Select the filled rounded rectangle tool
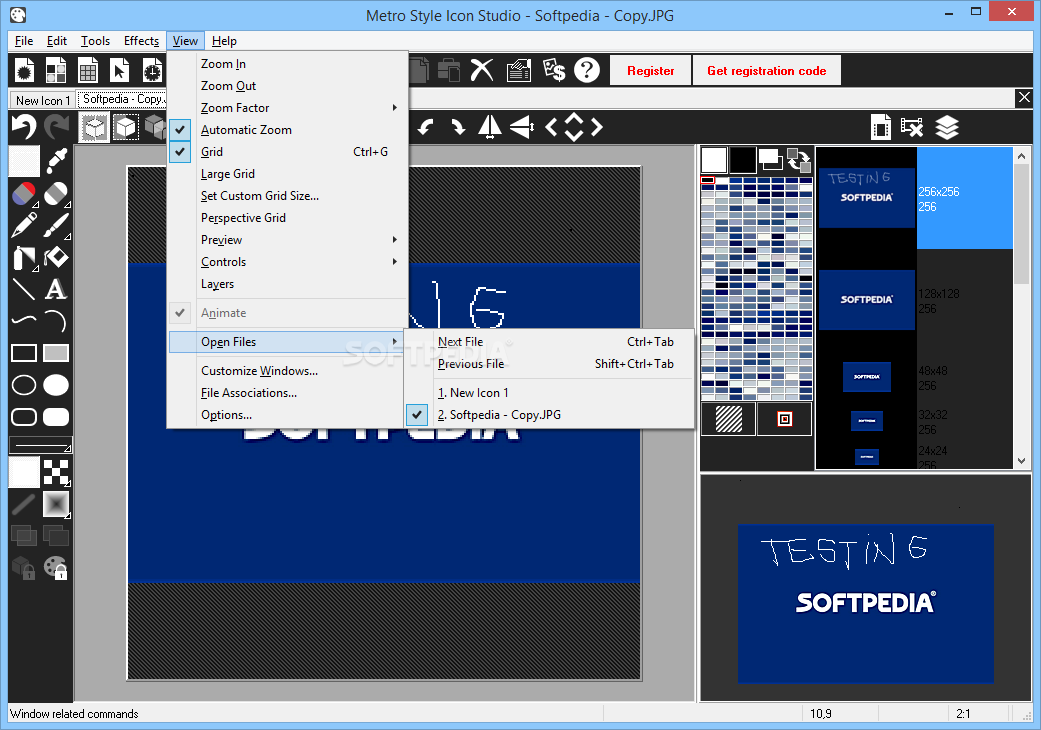Image resolution: width=1041 pixels, height=730 pixels. 56,417
